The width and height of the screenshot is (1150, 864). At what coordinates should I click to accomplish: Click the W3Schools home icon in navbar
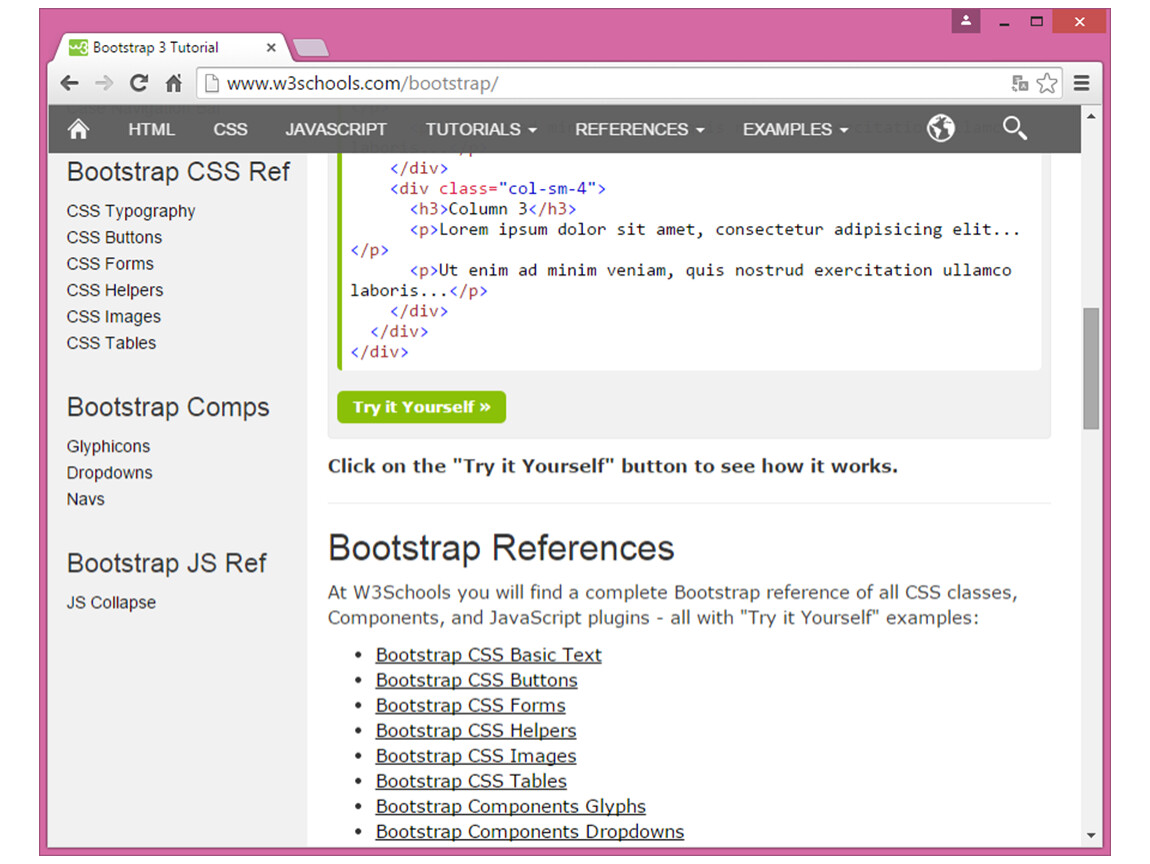78,129
